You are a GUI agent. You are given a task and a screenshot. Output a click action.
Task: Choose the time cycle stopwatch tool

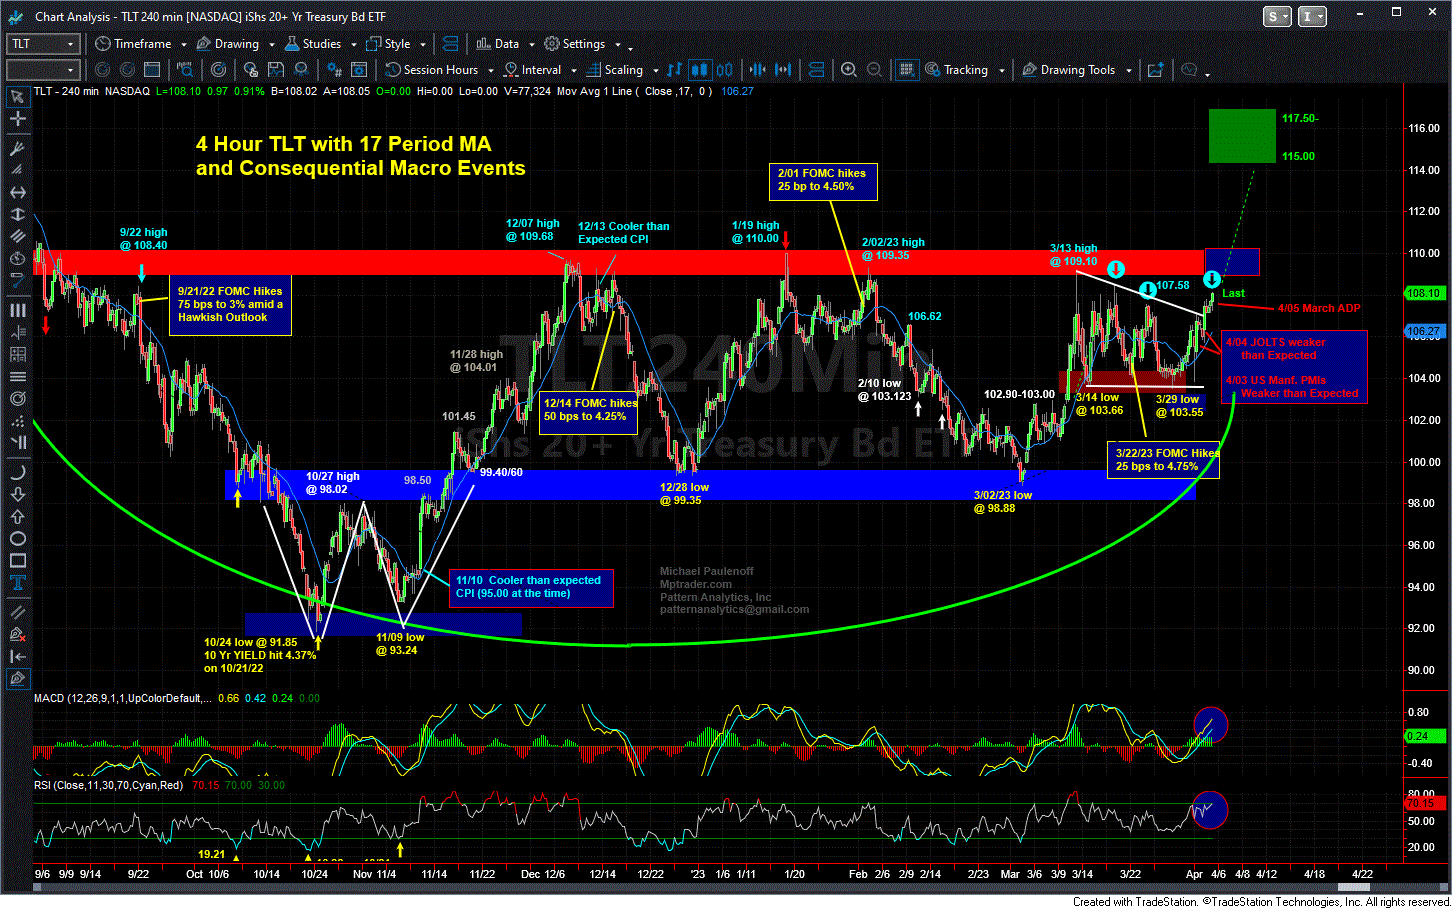tap(17, 258)
